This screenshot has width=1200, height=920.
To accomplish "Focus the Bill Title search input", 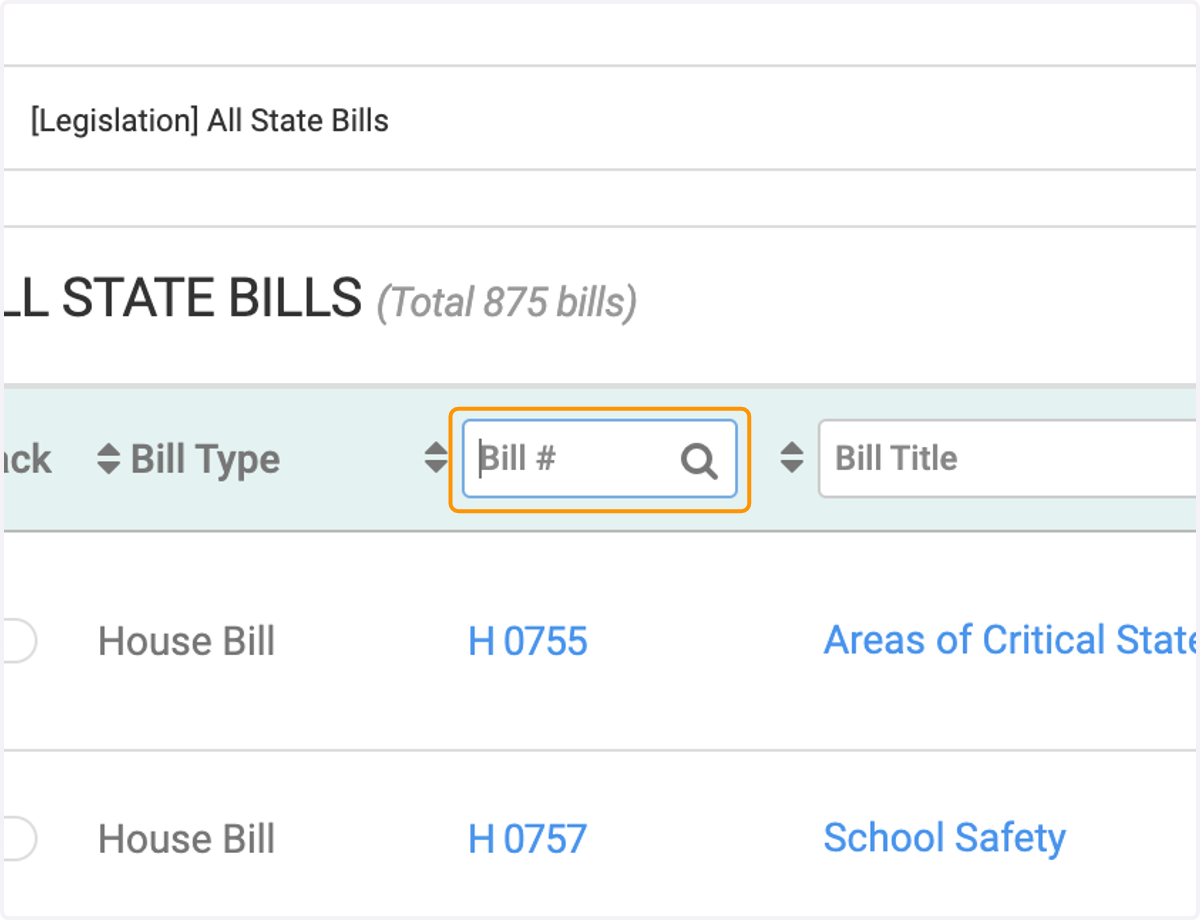I will point(1008,459).
